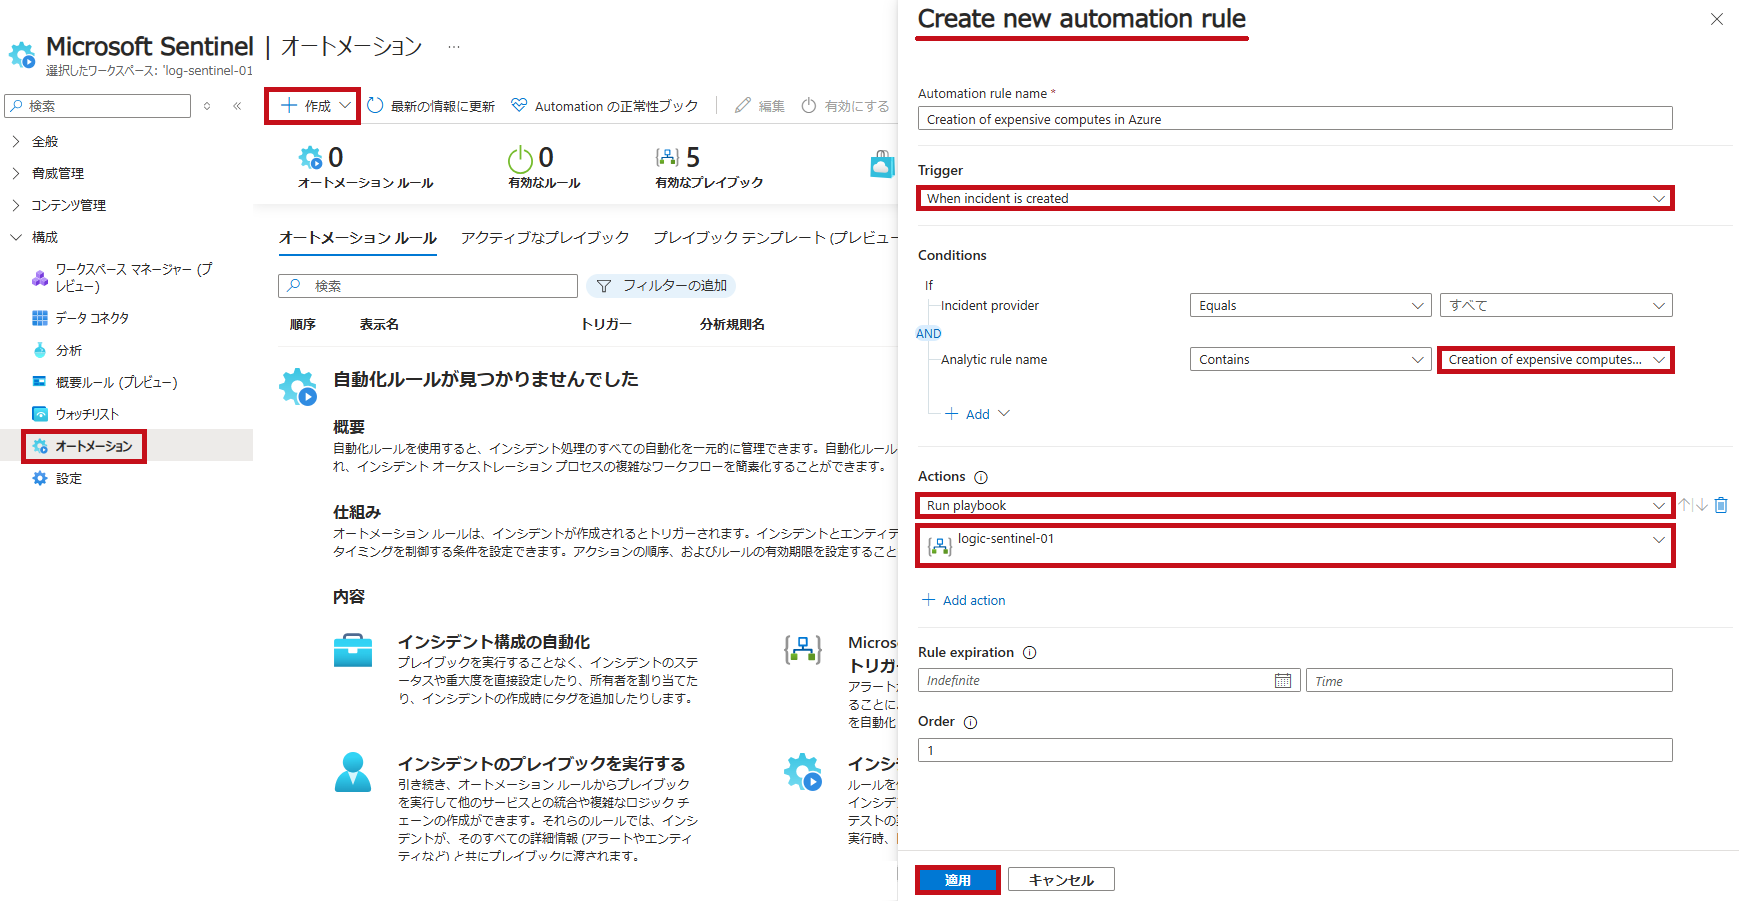Switch to オートメーション ルール tab

tap(358, 238)
